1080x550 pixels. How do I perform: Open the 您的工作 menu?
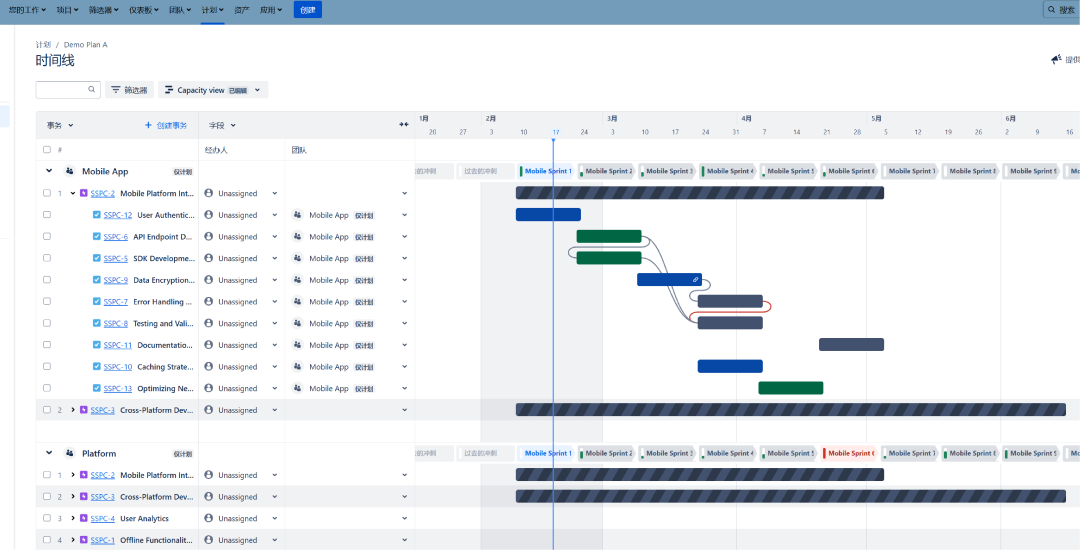(28, 10)
